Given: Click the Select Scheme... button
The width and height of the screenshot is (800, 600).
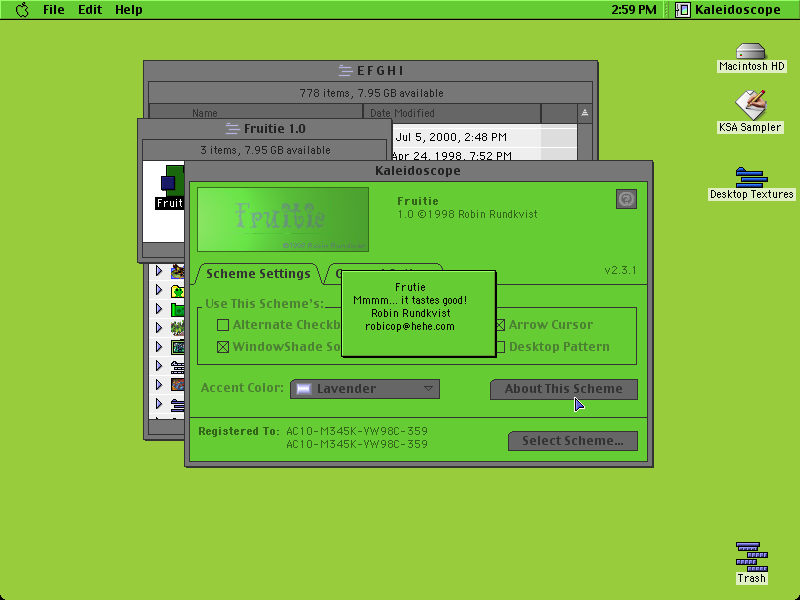Looking at the screenshot, I should tap(573, 441).
